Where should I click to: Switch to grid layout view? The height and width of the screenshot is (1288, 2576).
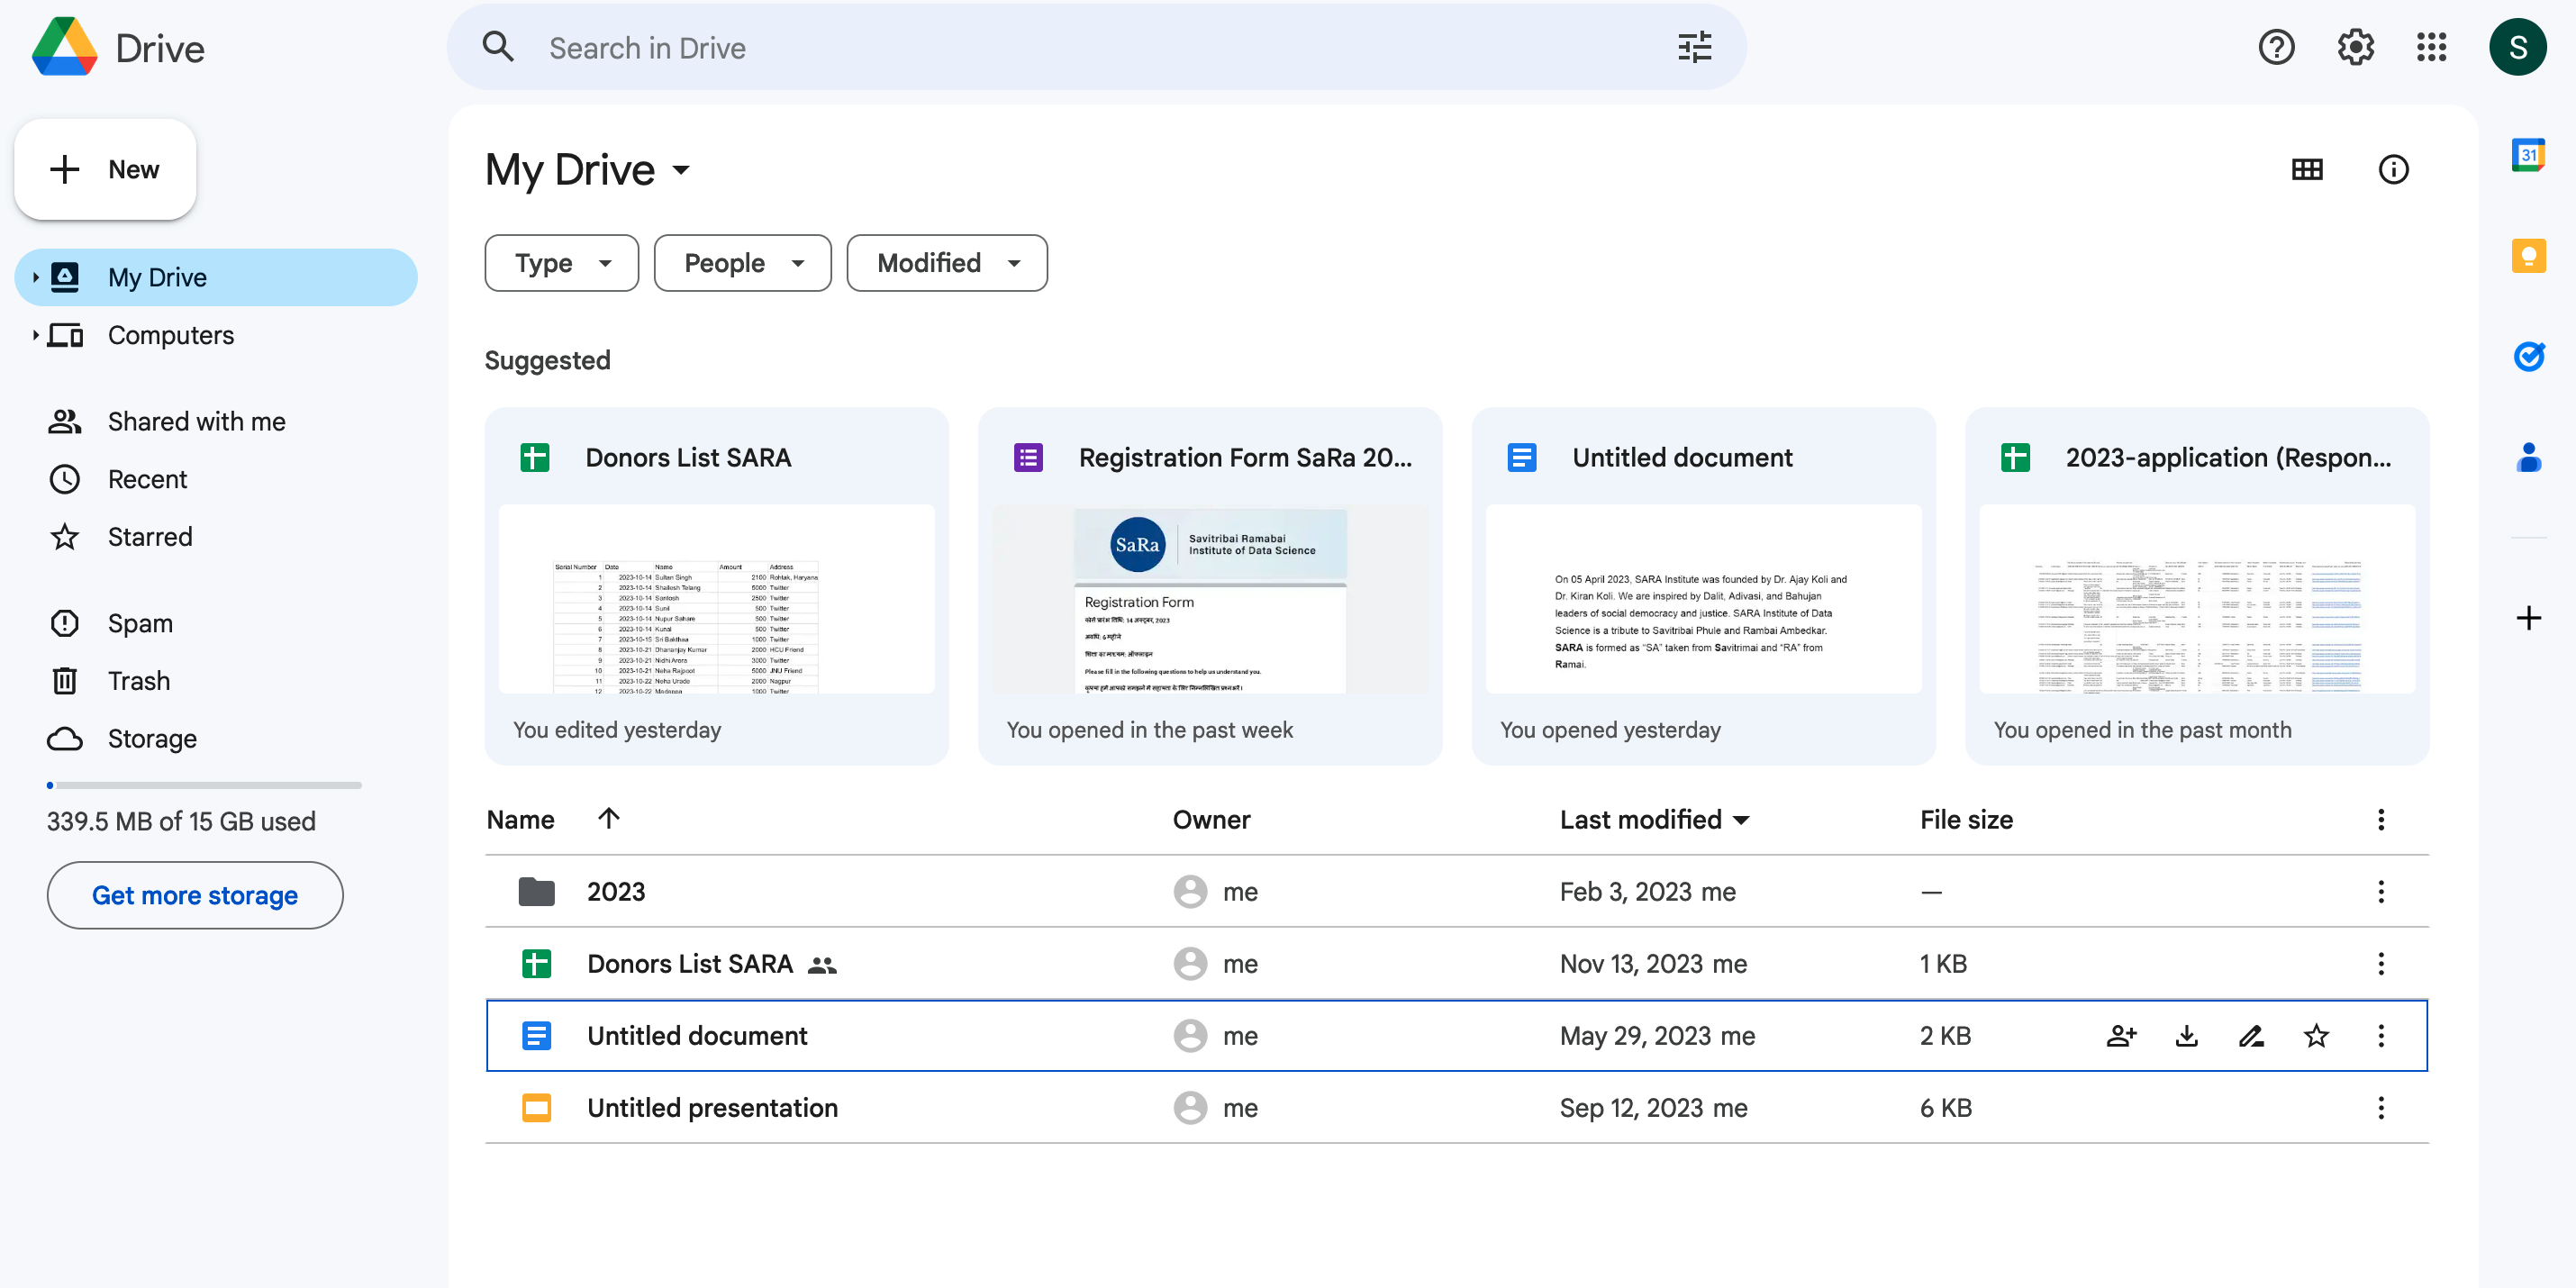click(x=2307, y=170)
